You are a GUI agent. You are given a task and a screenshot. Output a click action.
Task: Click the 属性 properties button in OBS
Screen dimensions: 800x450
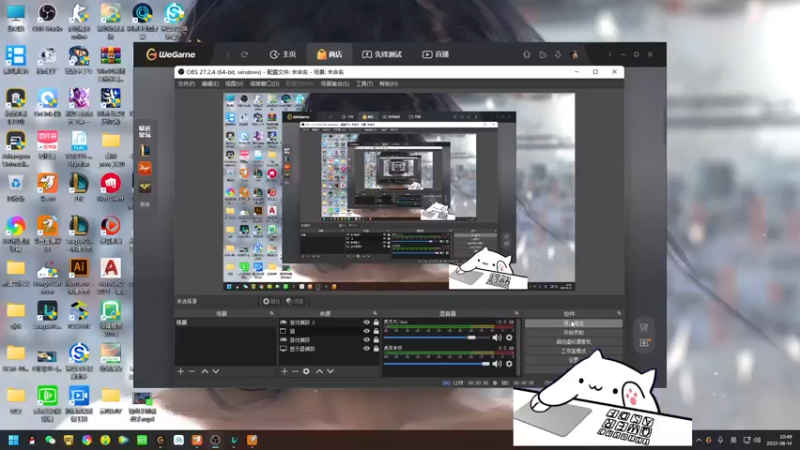point(271,302)
